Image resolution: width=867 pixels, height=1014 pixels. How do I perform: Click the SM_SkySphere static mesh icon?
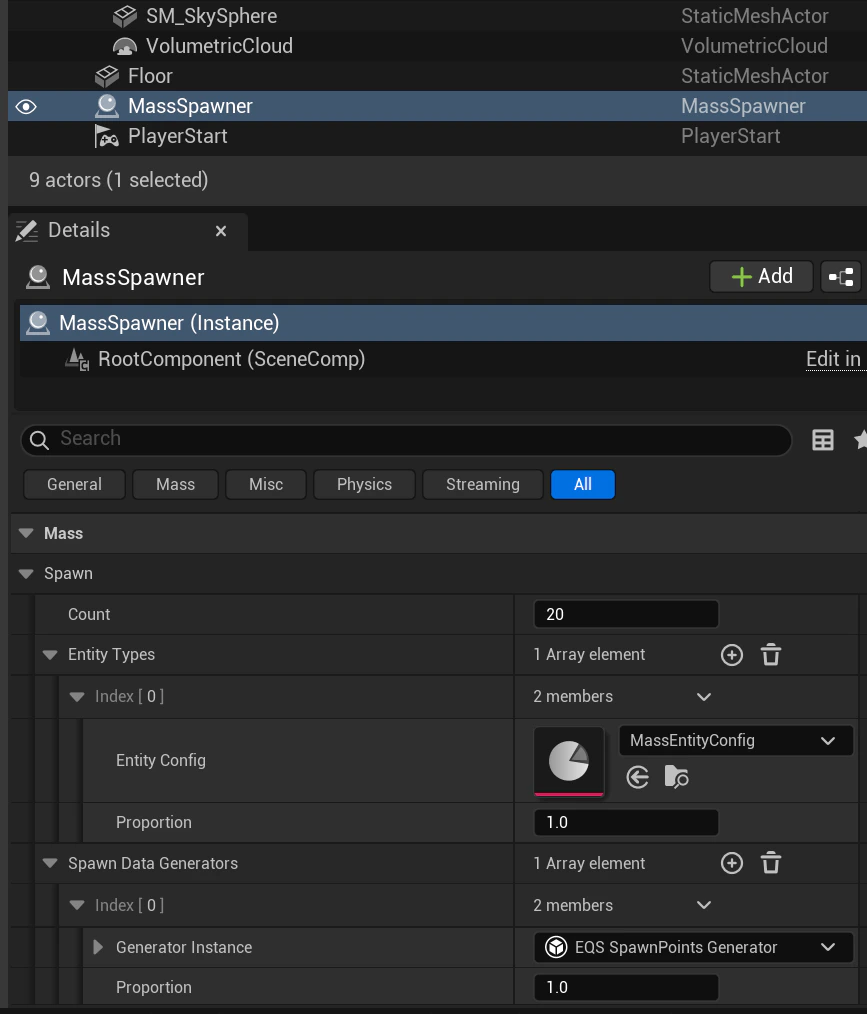coord(125,16)
